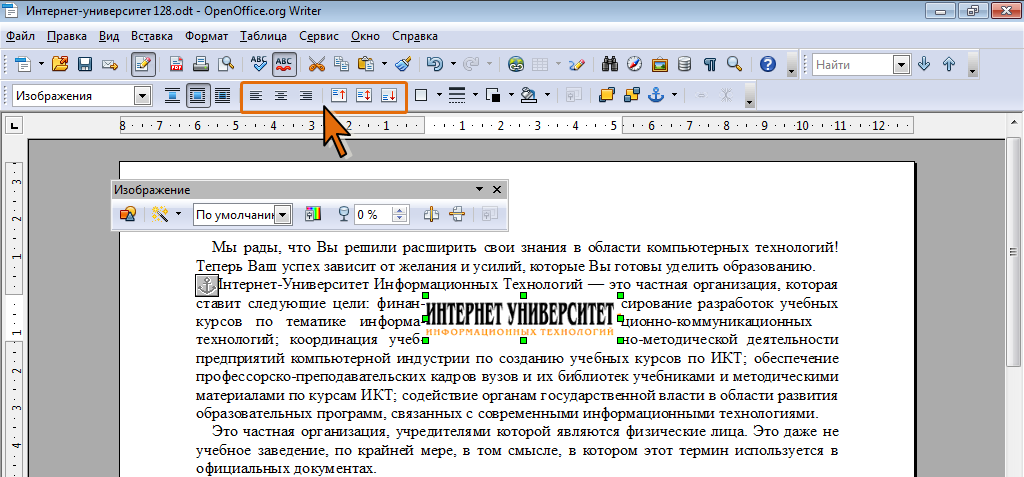Open the Сервис menu
This screenshot has width=1024, height=477.
(319, 36)
